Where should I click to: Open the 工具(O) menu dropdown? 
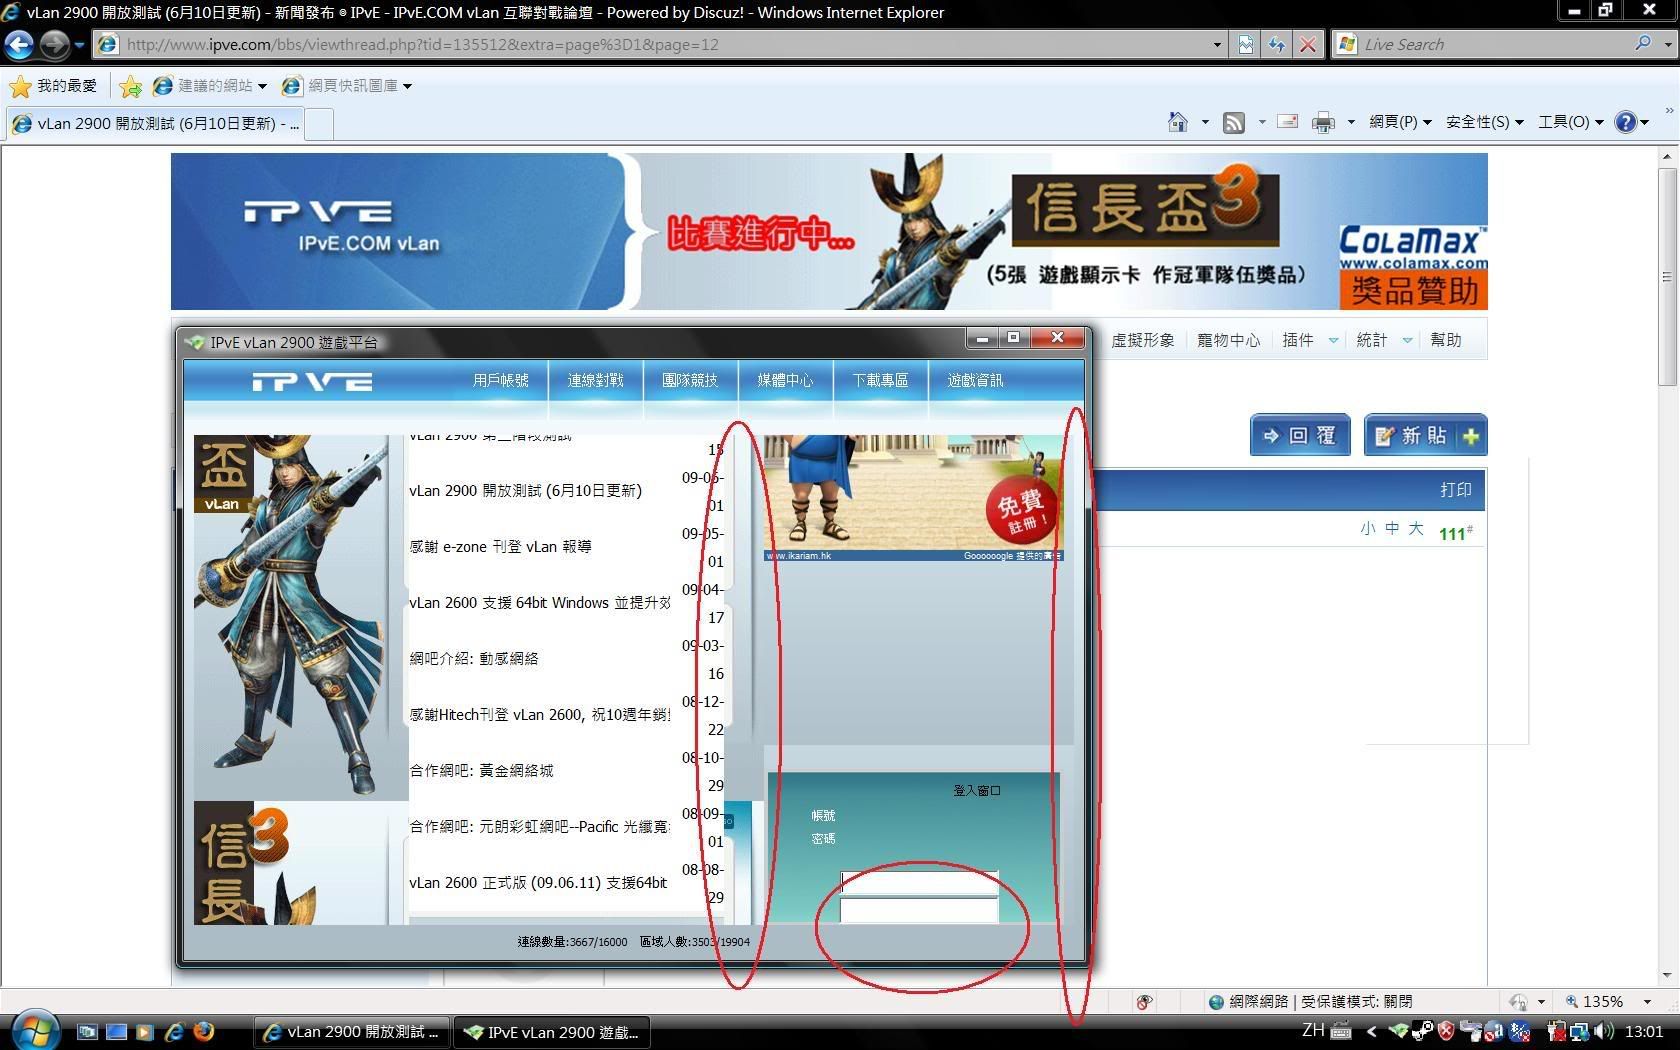point(1571,122)
